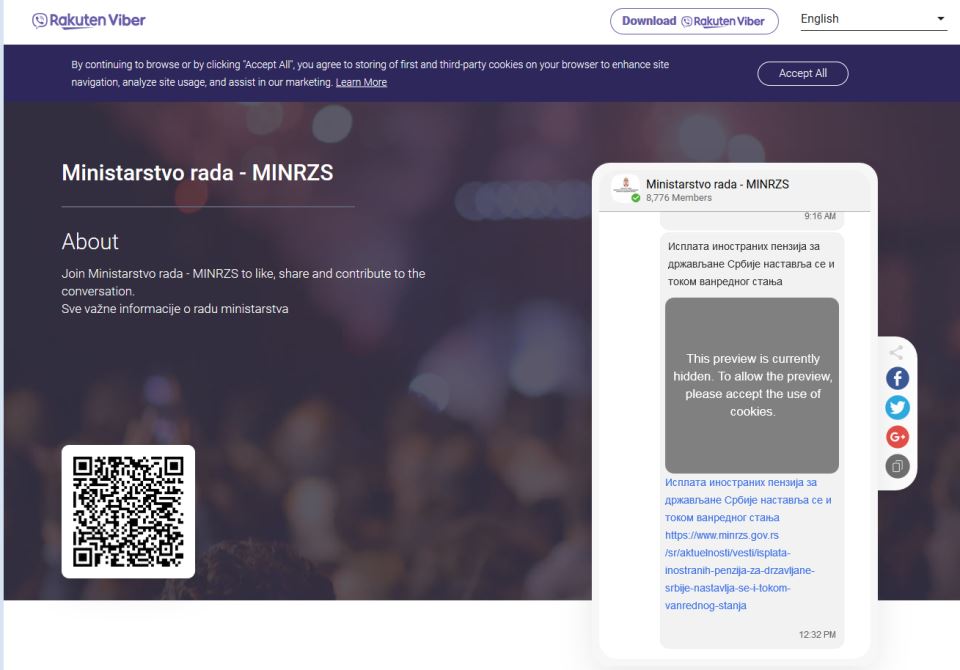
Task: Click 'Sve važne informacije o radu ministarstva' text
Action: pos(174,309)
